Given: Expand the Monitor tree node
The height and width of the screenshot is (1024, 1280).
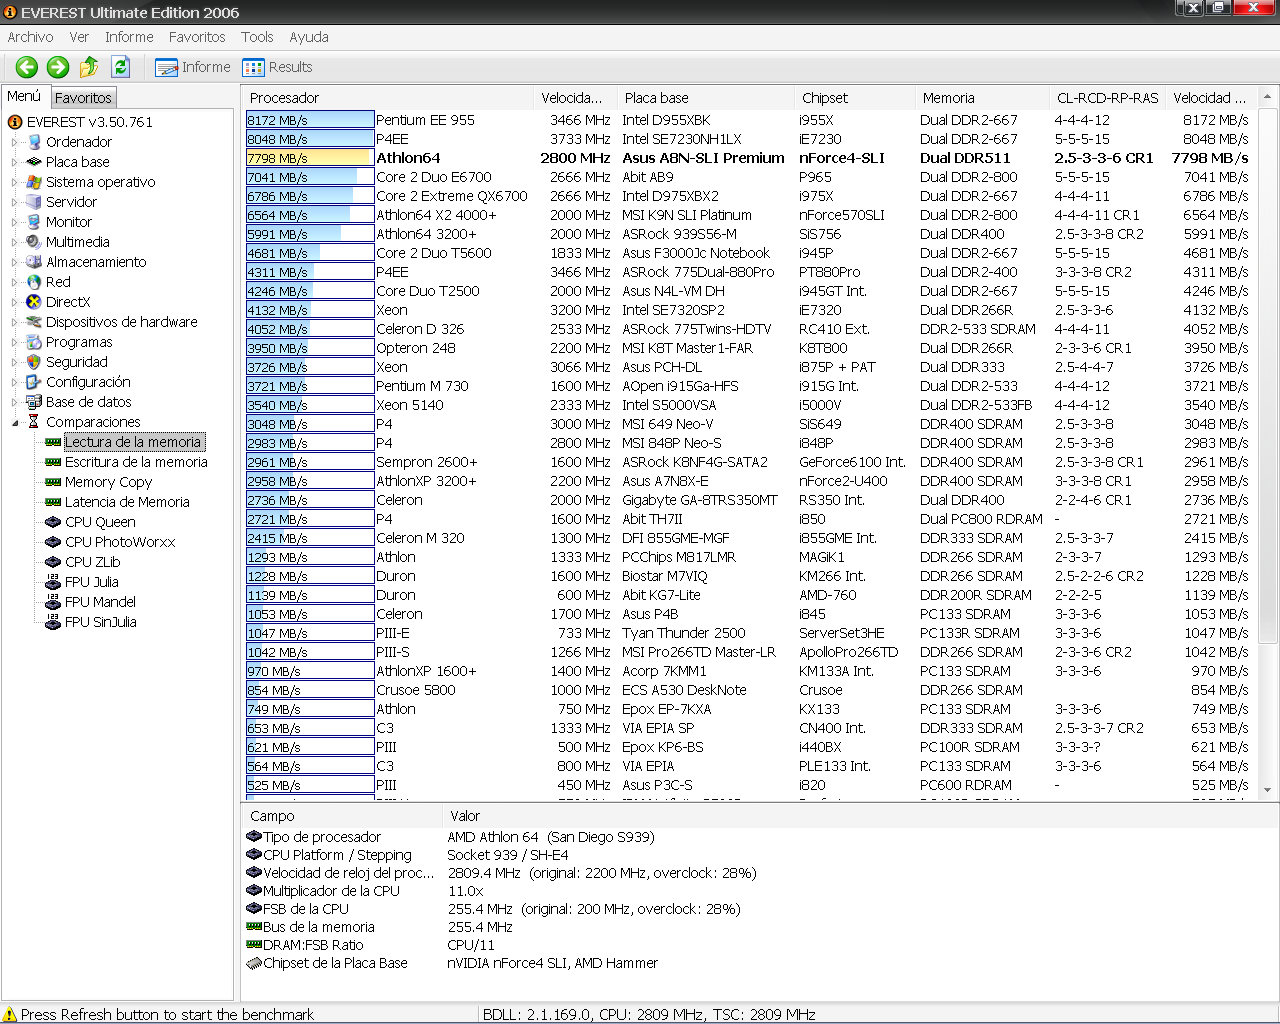Looking at the screenshot, I should click(x=15, y=222).
